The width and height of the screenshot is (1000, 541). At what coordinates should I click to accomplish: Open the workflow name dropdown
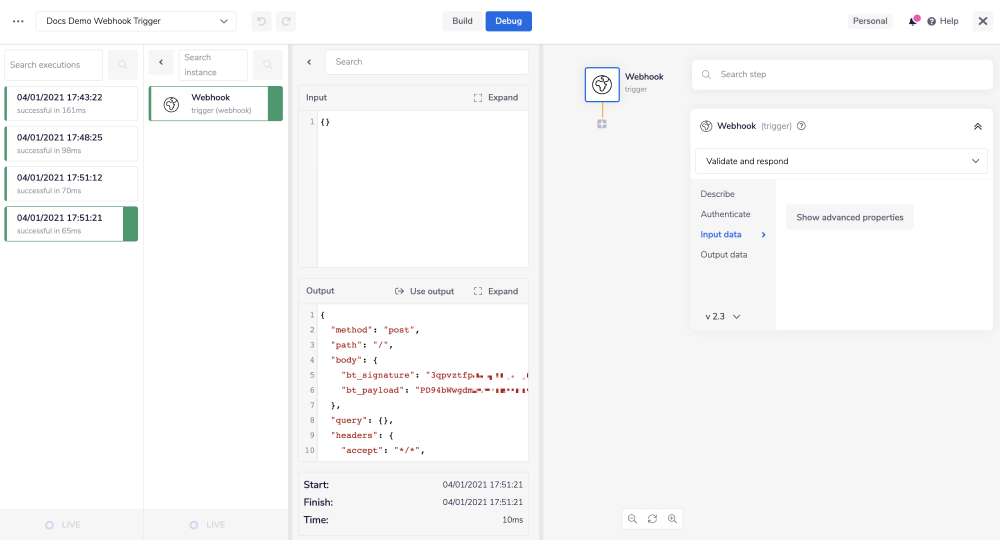click(x=137, y=21)
